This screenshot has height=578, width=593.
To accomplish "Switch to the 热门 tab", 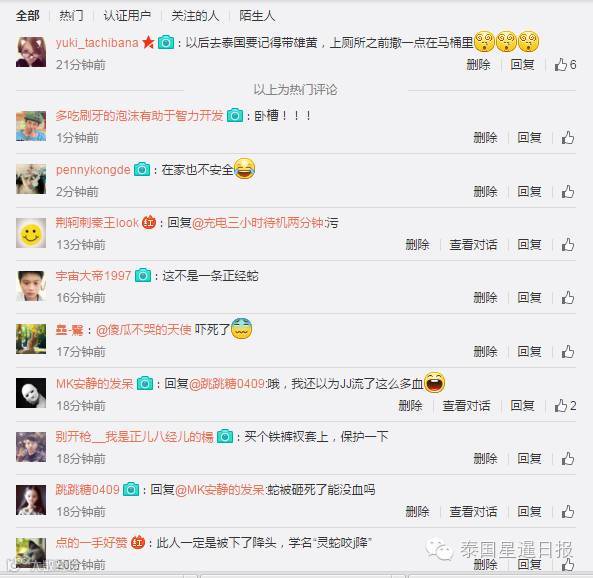I will (x=71, y=16).
